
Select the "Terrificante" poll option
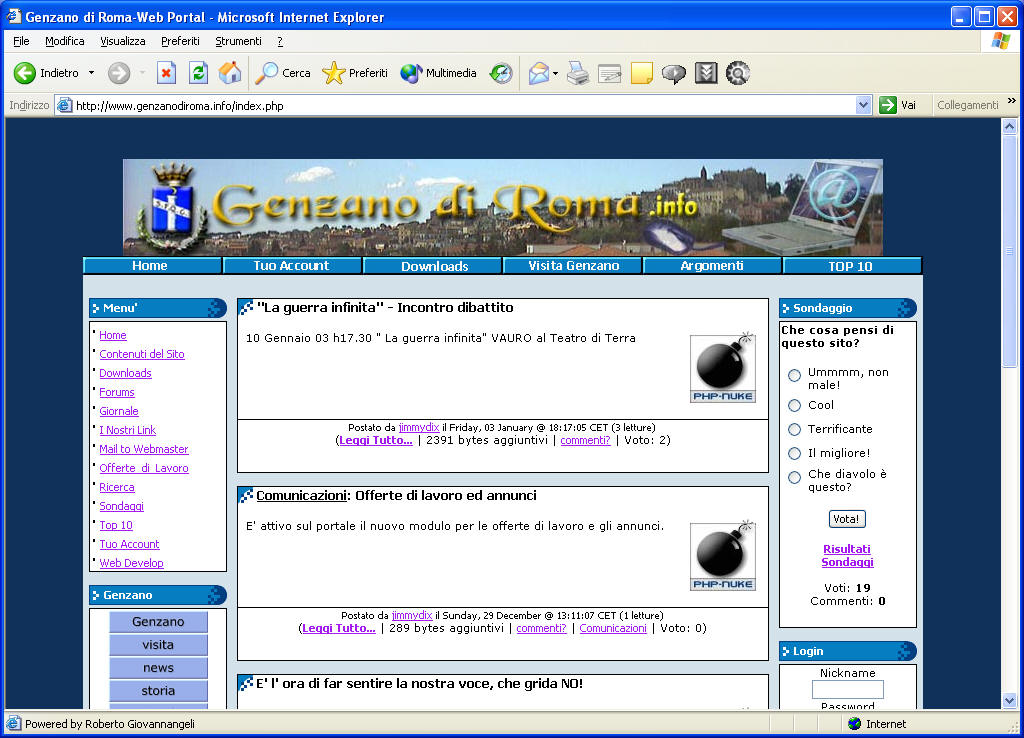coord(794,430)
